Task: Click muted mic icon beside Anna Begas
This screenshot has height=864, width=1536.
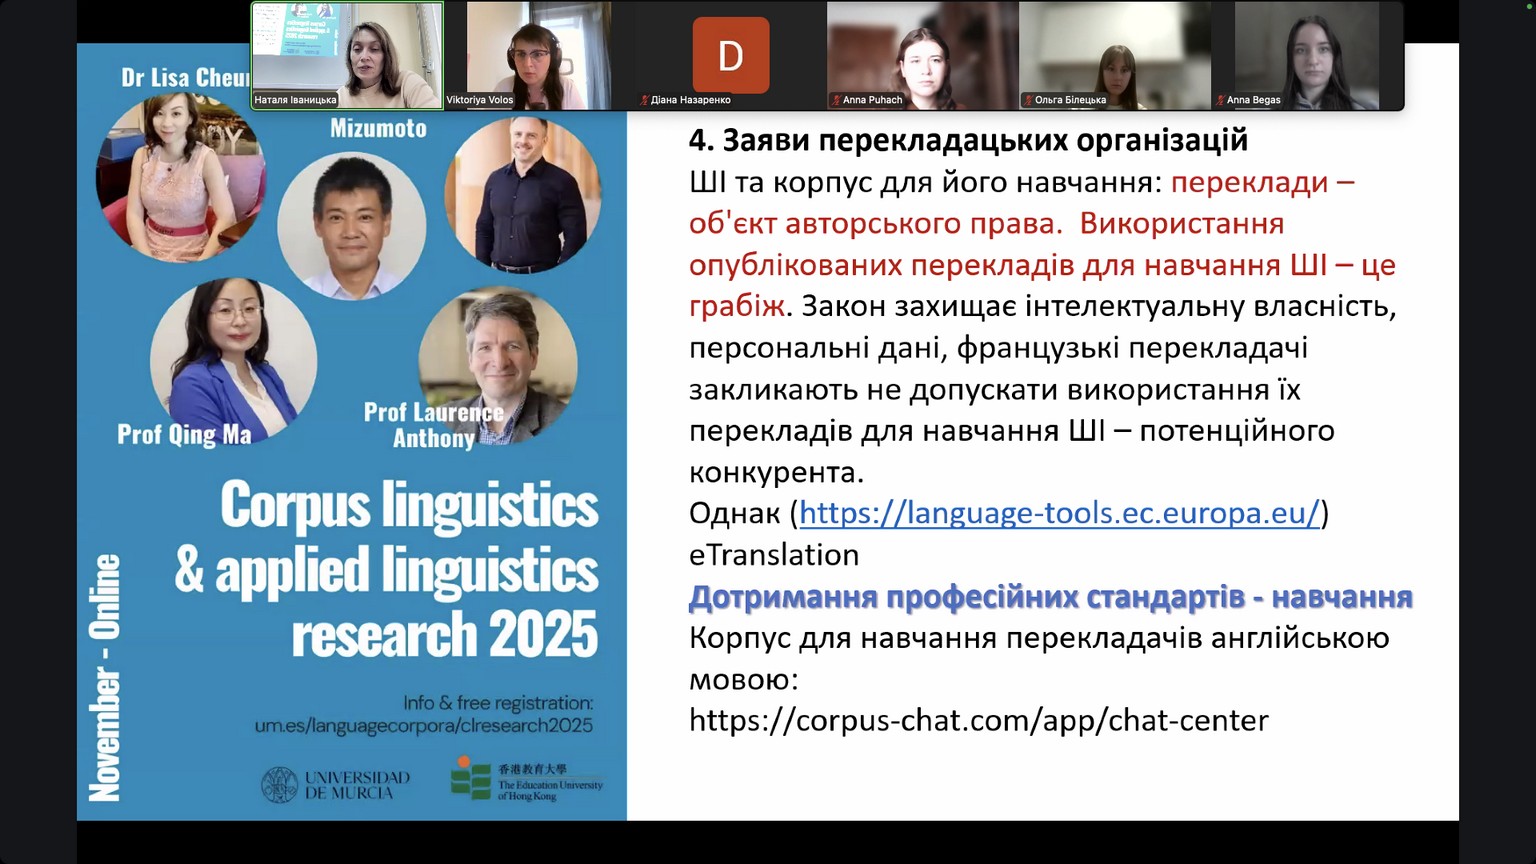Action: 1220,100
